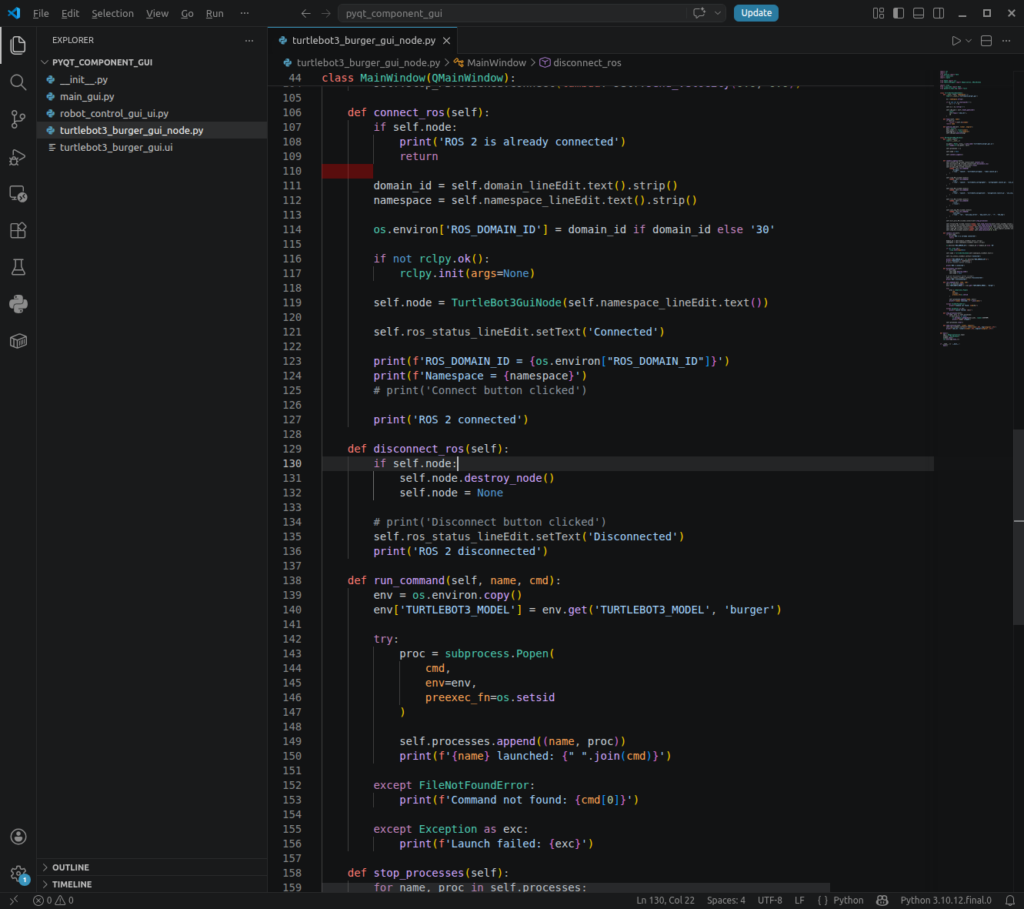Click the code minimap
Viewport: 1024px width, 909px height.
click(975, 208)
